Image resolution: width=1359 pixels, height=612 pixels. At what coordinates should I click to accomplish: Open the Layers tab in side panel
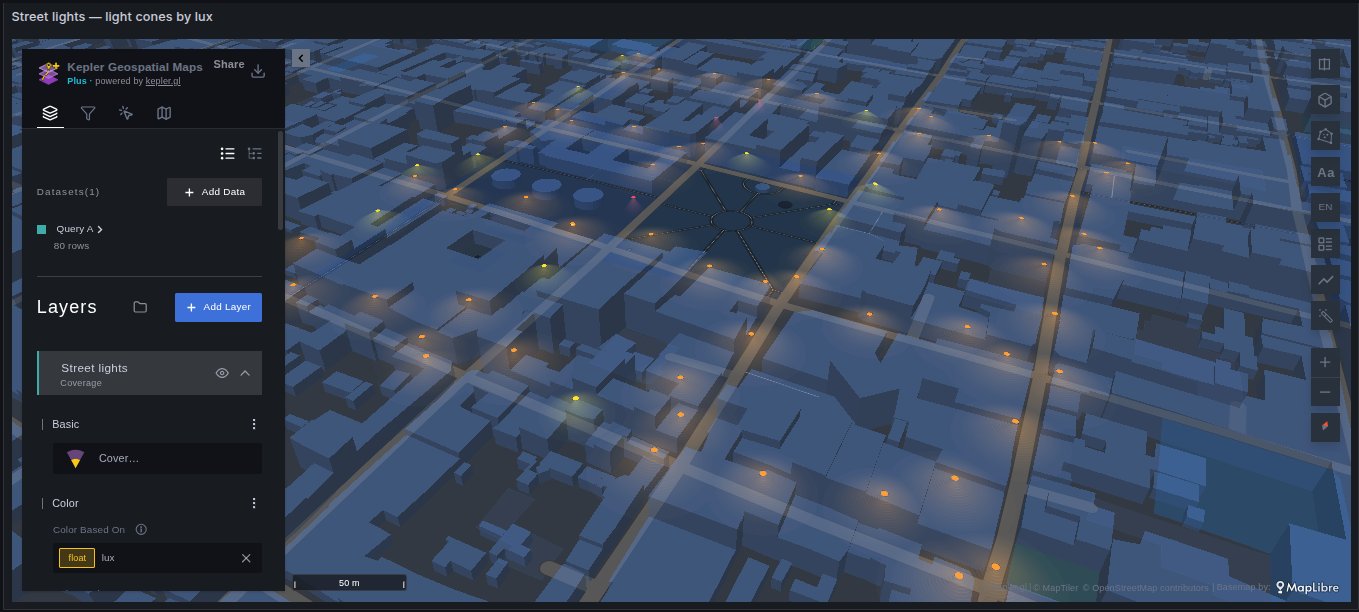click(50, 114)
